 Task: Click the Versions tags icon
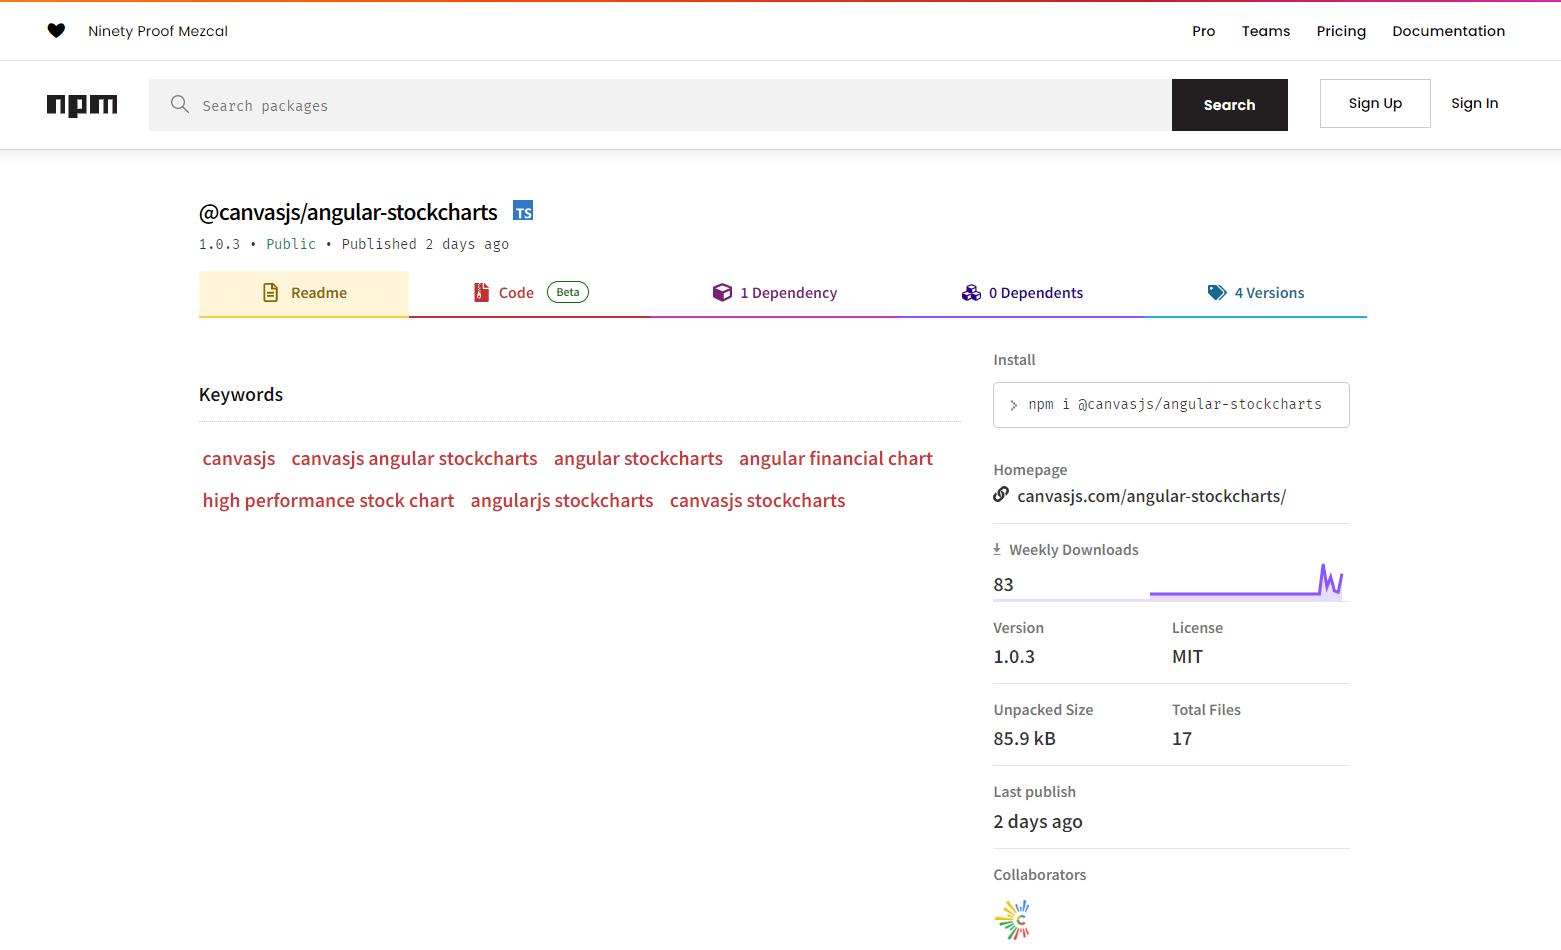(1217, 292)
